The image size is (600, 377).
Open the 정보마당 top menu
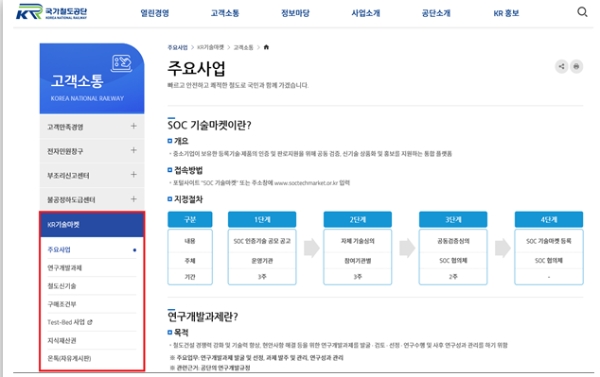point(295,13)
